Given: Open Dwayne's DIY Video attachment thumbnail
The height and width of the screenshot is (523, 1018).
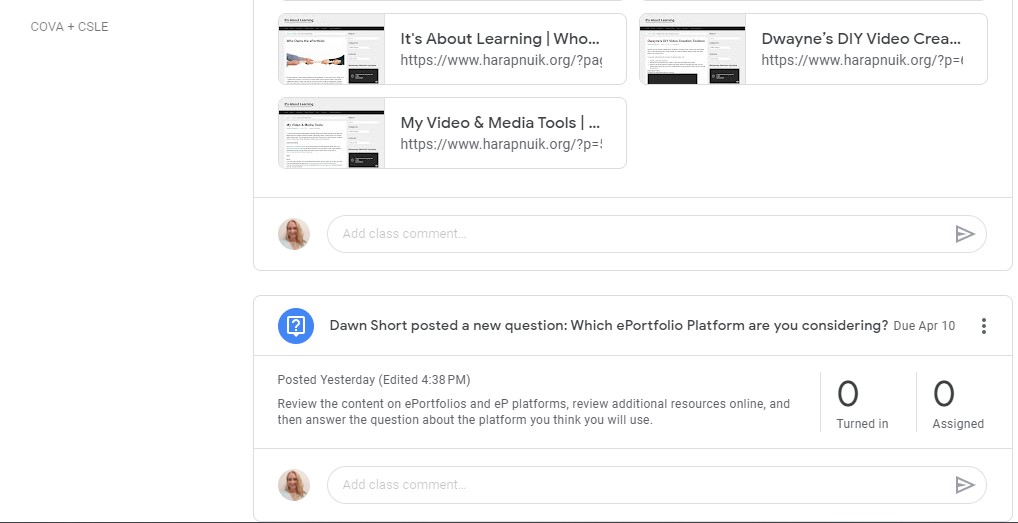Looking at the screenshot, I should click(693, 49).
